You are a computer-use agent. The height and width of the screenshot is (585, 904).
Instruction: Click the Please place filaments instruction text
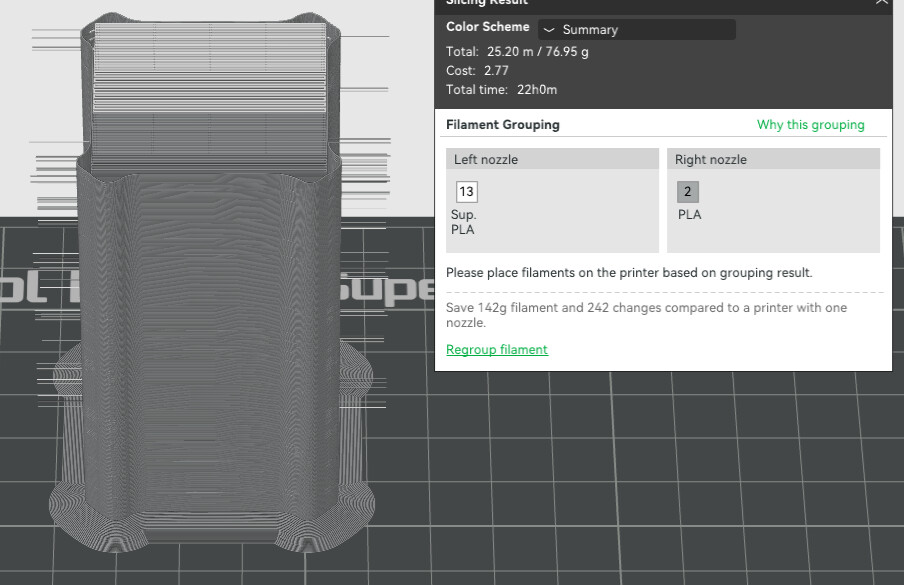pyautogui.click(x=628, y=273)
